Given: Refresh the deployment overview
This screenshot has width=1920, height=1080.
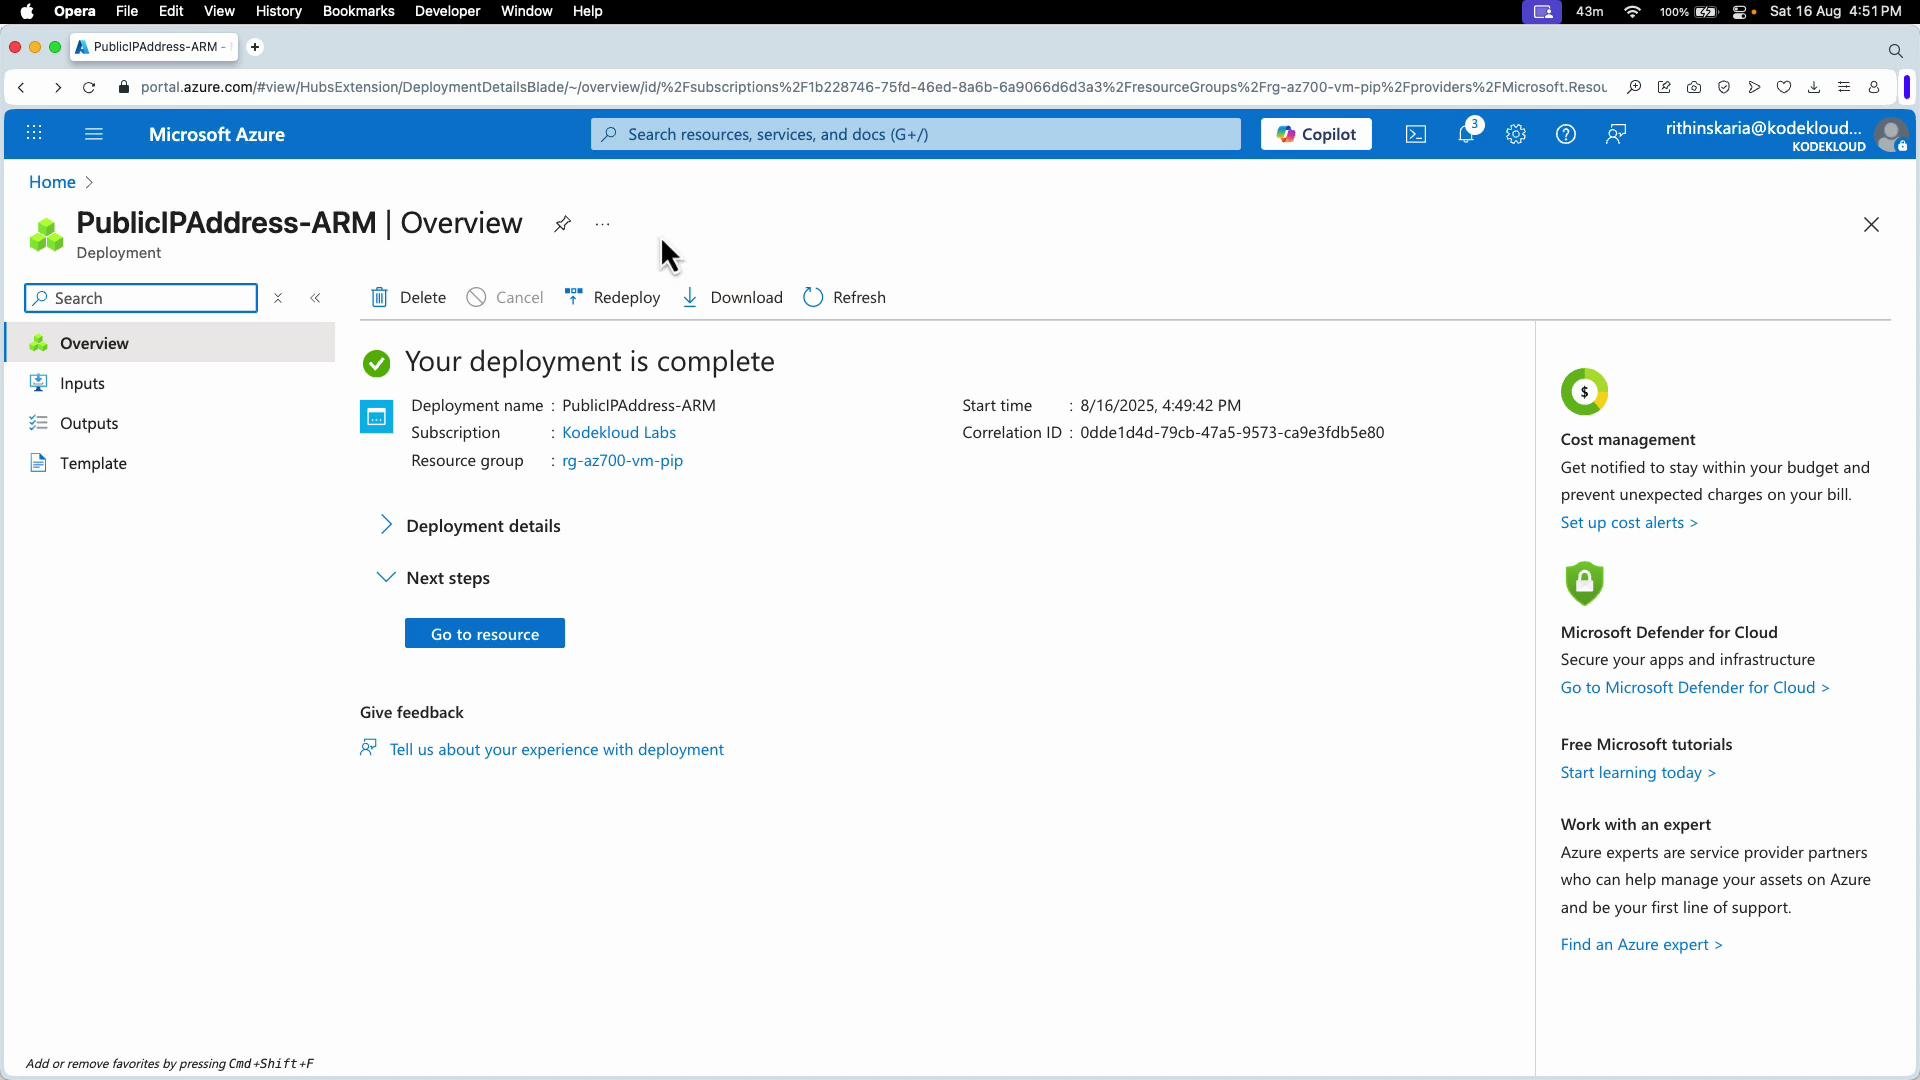Looking at the screenshot, I should click(x=845, y=298).
